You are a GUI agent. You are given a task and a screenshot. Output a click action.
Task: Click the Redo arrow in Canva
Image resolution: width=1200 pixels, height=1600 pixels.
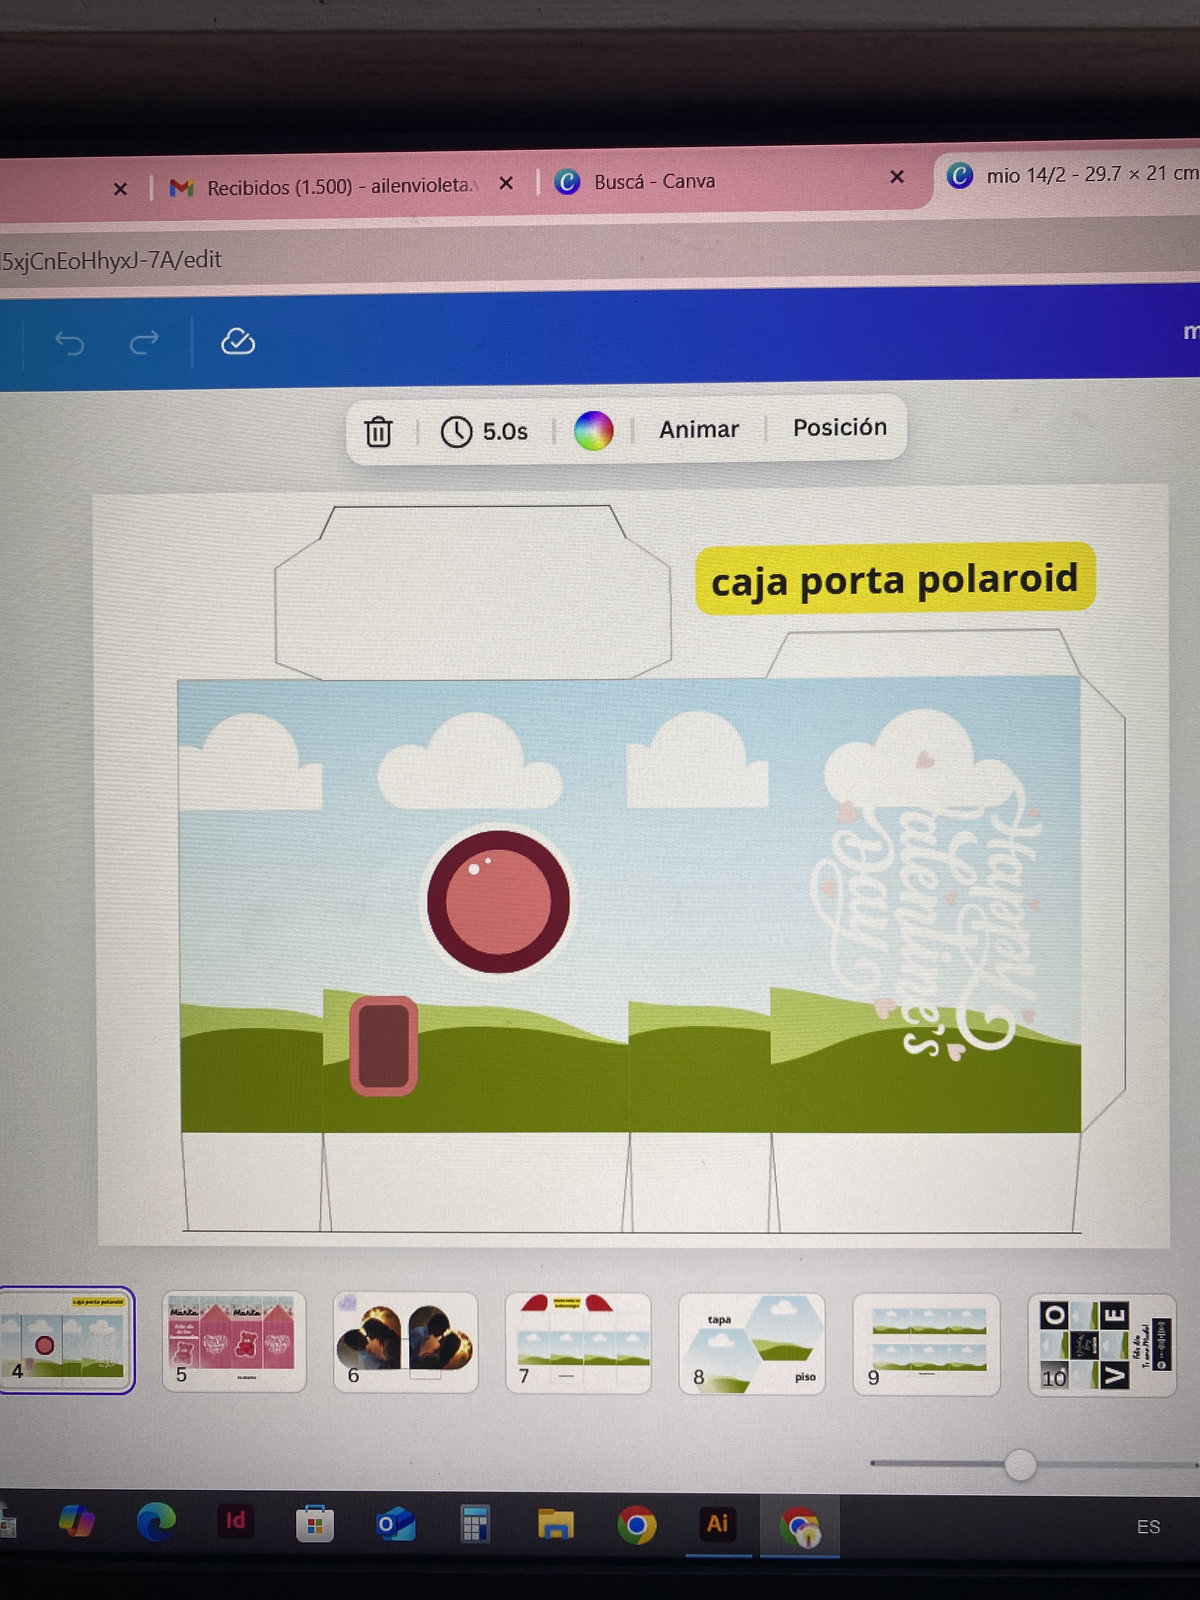(144, 343)
